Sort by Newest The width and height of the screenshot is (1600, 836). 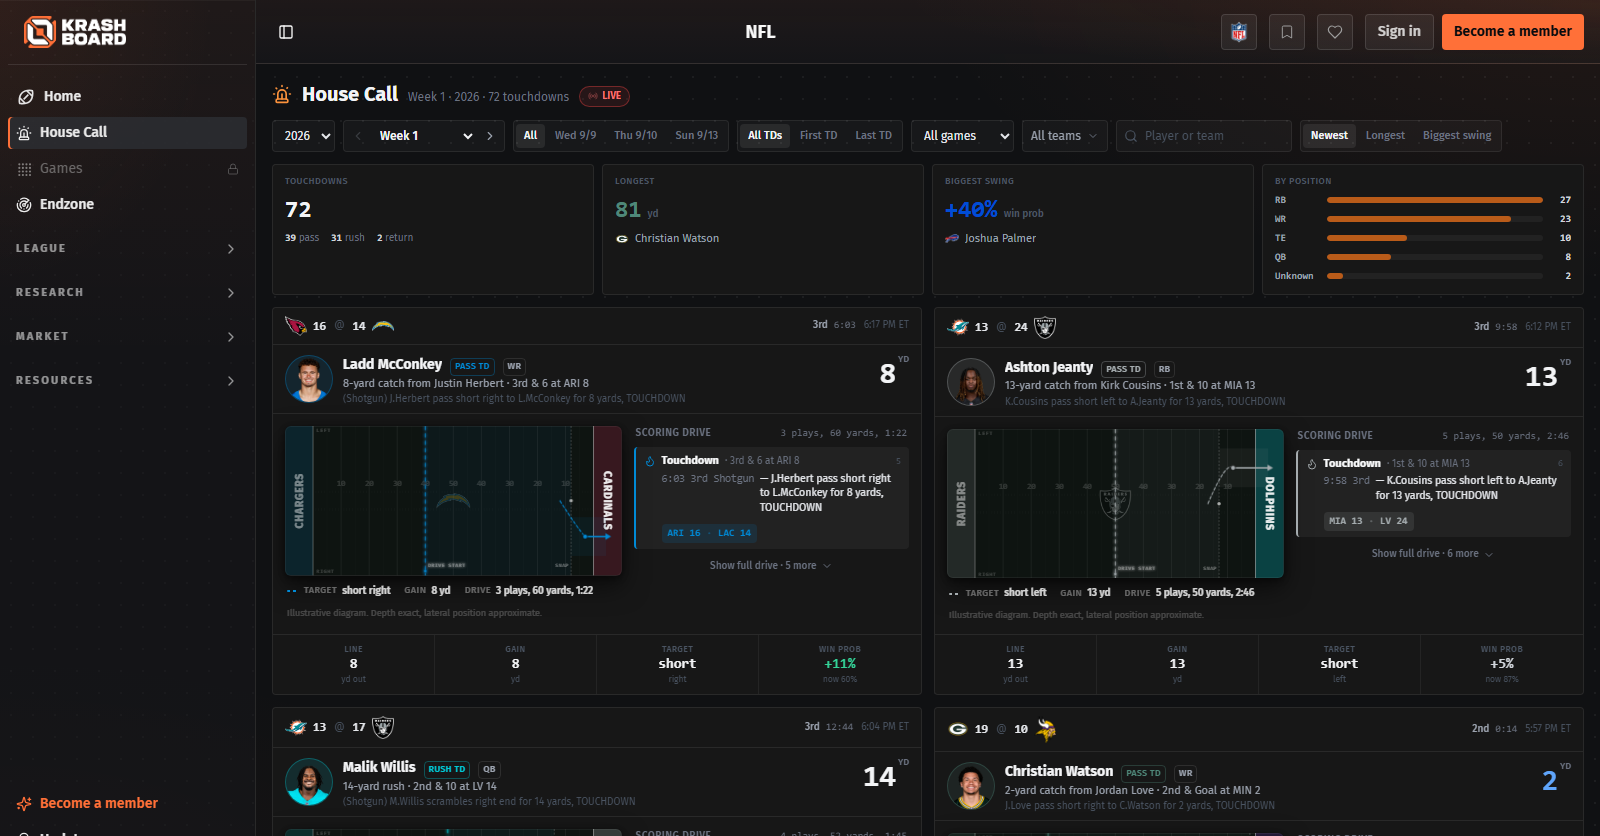click(1329, 136)
